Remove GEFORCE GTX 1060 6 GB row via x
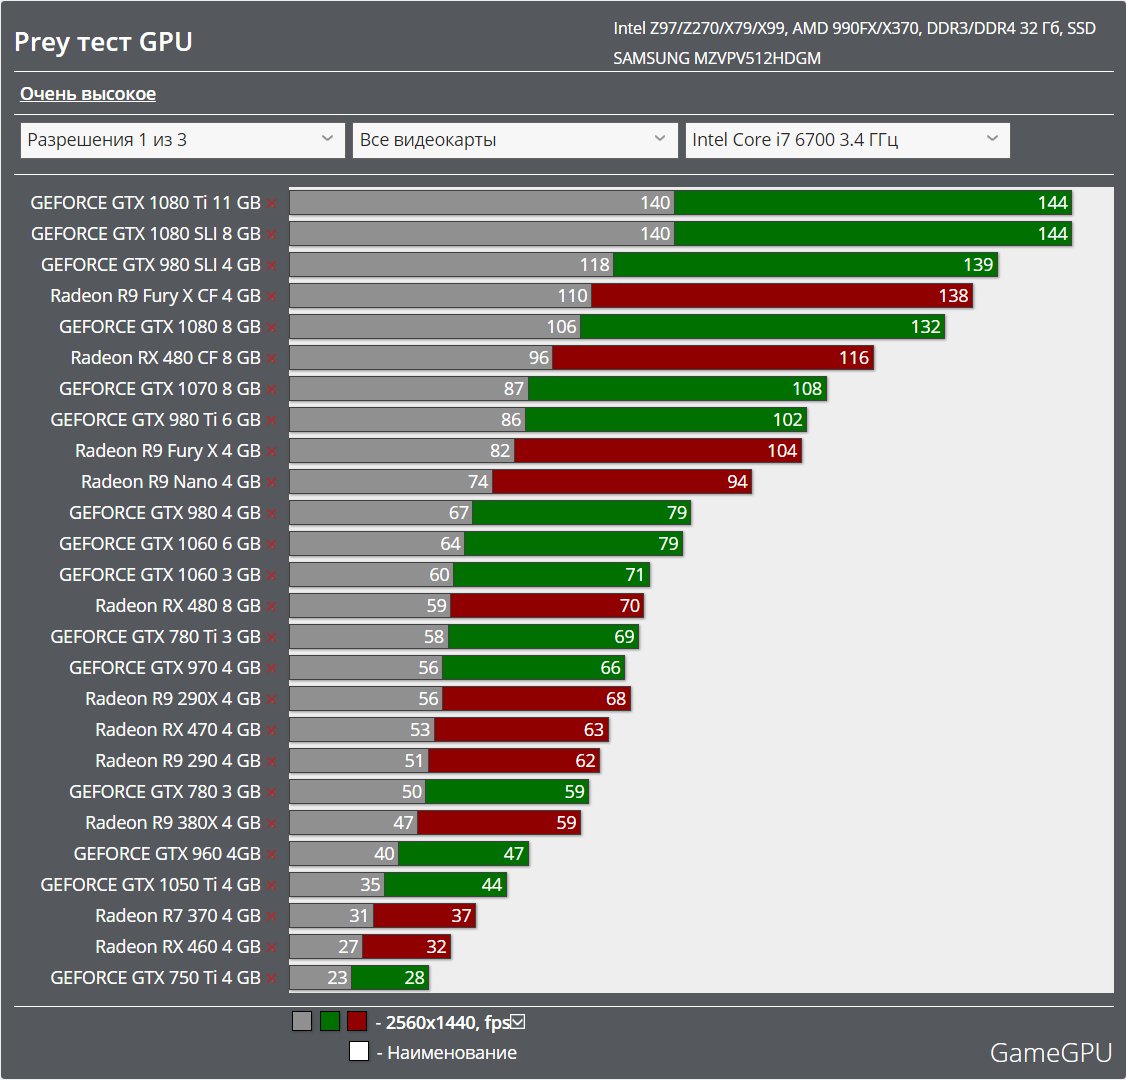The height and width of the screenshot is (1080, 1126). pyautogui.click(x=271, y=544)
